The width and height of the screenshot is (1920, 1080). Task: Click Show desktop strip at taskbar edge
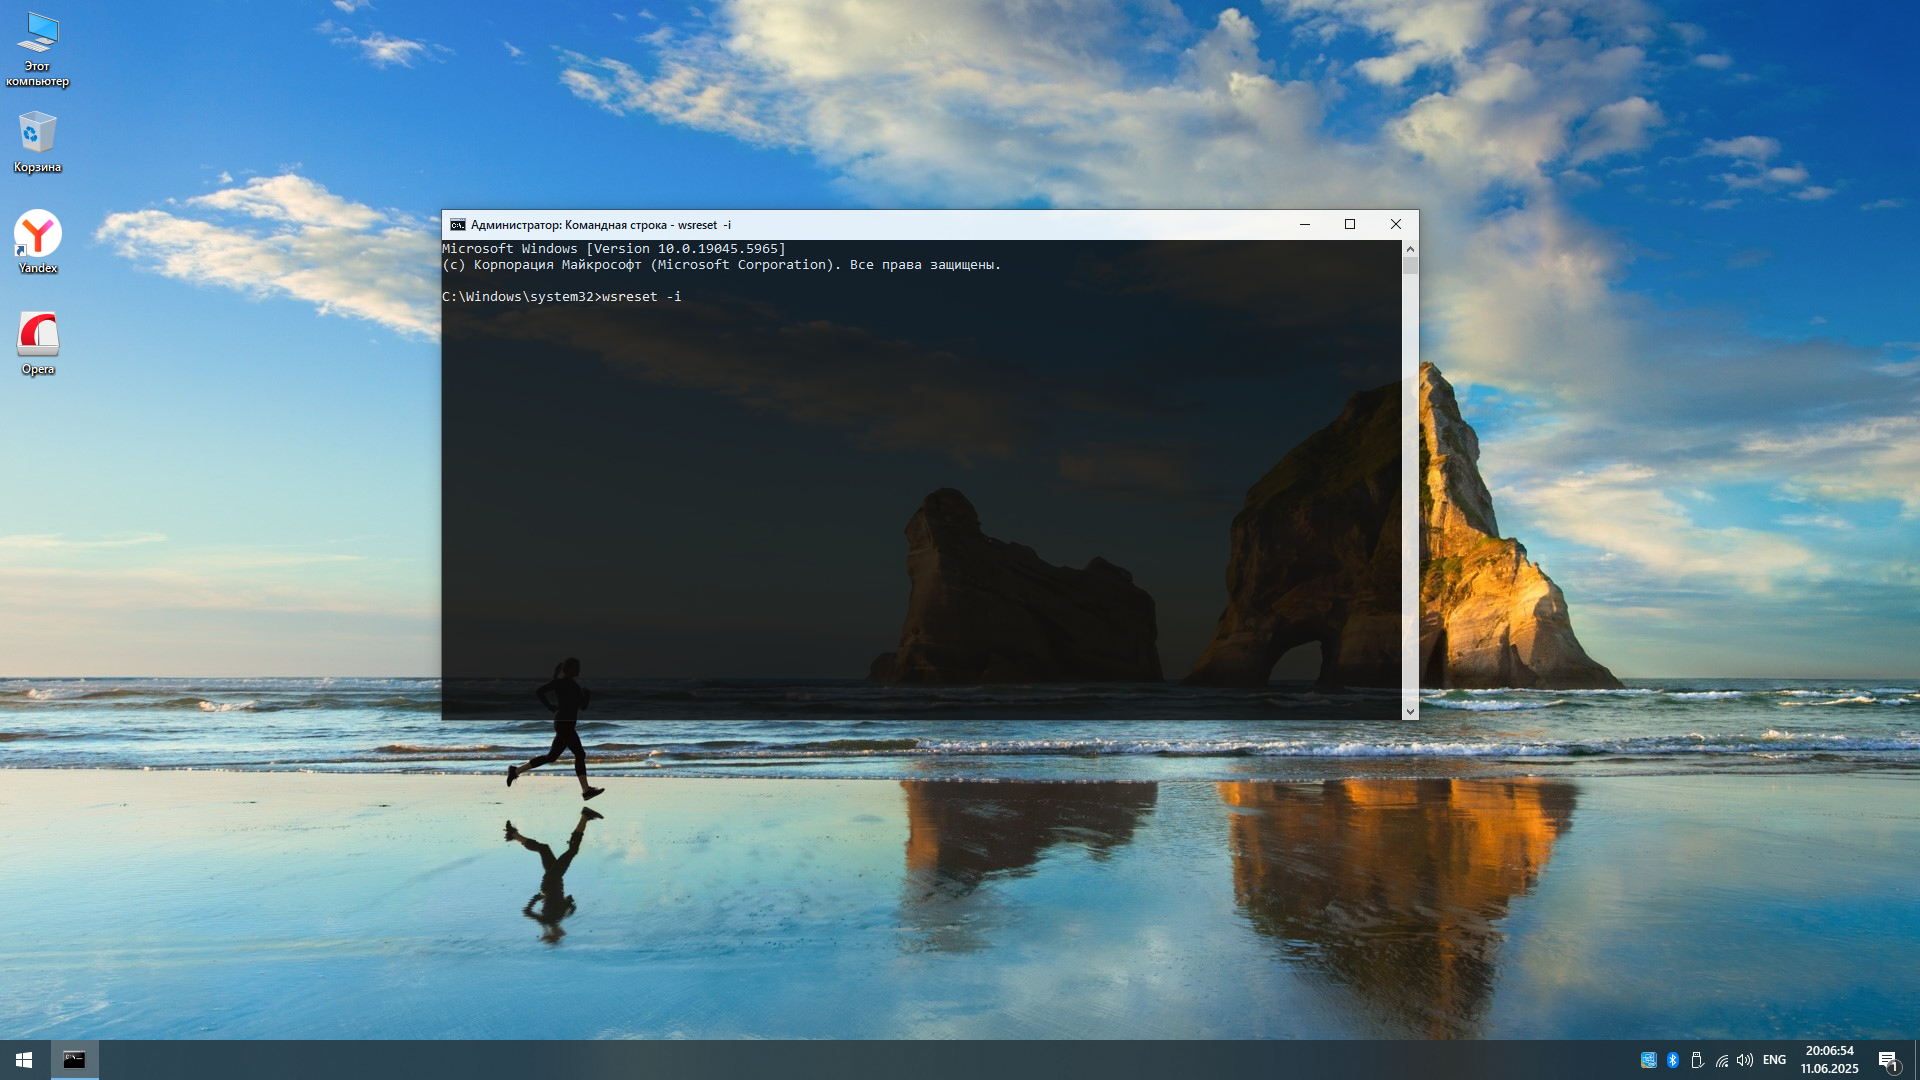pyautogui.click(x=1917, y=1060)
